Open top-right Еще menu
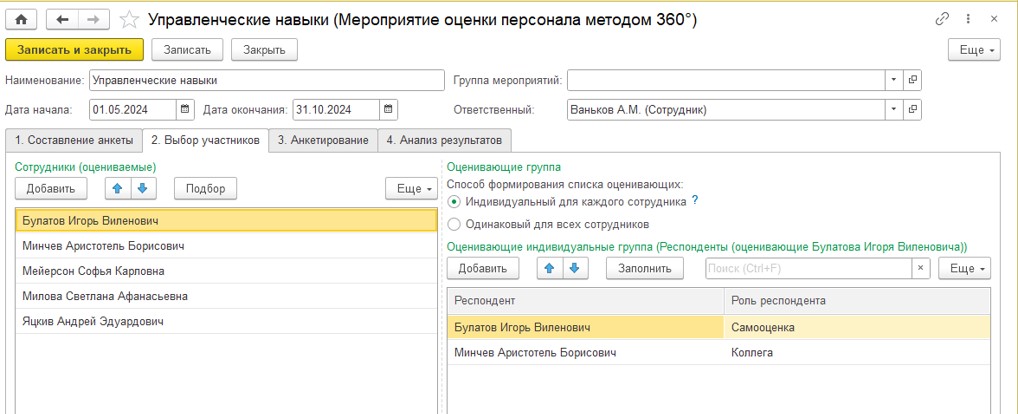Viewport: 1018px width, 414px height. (x=975, y=50)
